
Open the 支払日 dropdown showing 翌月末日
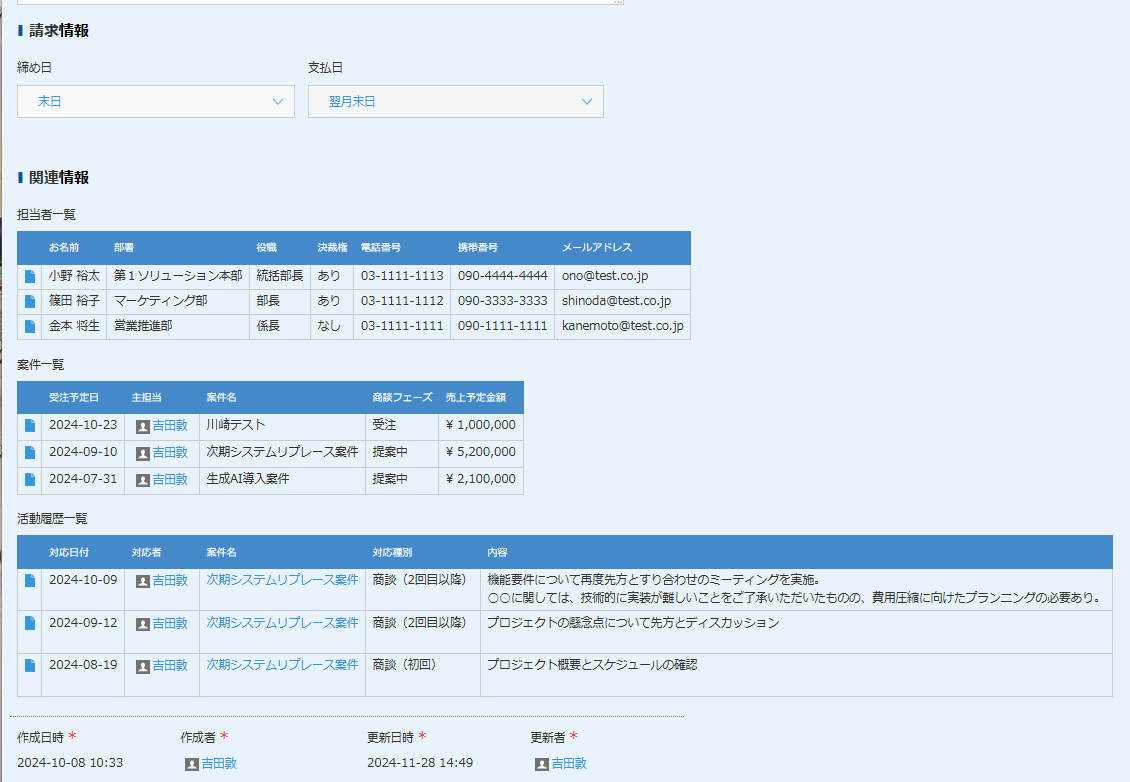455,102
